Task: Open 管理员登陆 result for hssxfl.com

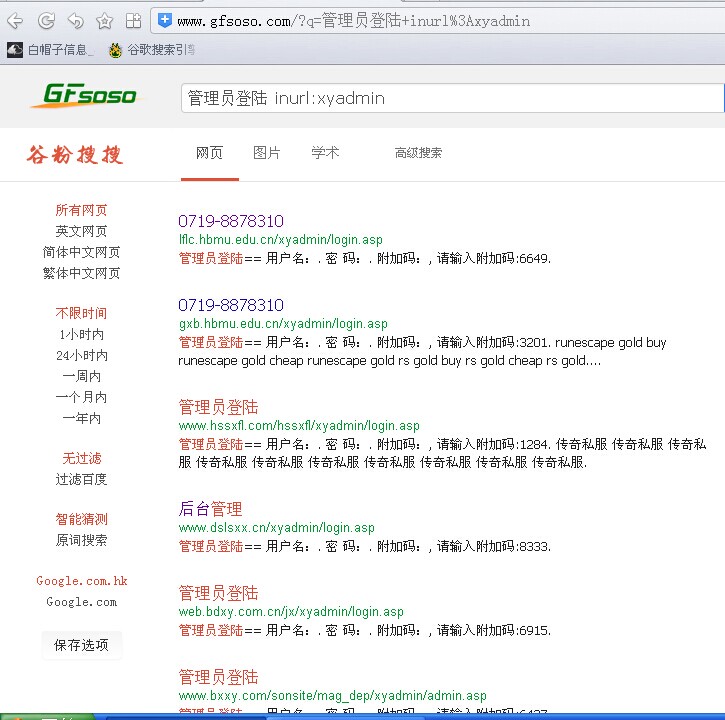Action: pyautogui.click(x=218, y=407)
